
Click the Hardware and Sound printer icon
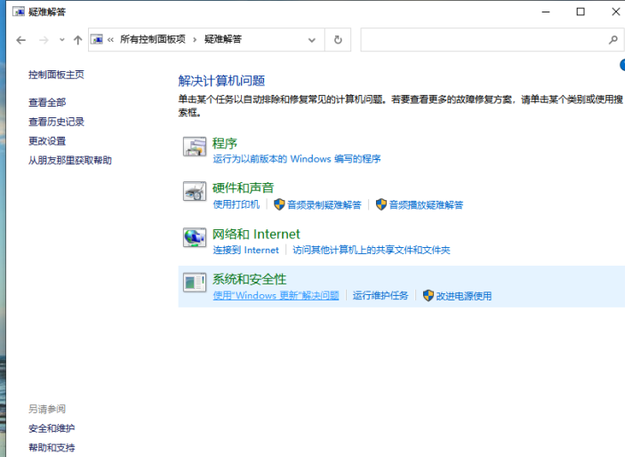195,191
